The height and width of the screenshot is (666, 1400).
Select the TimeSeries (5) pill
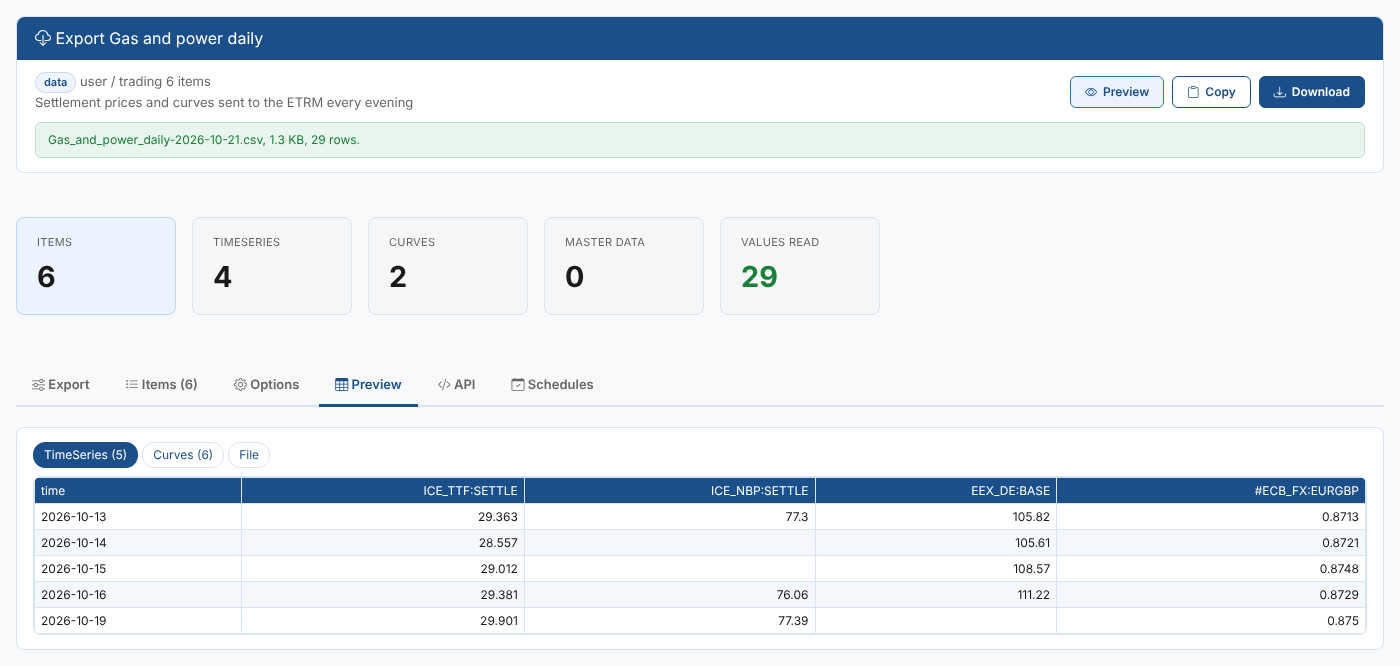[x=85, y=455]
